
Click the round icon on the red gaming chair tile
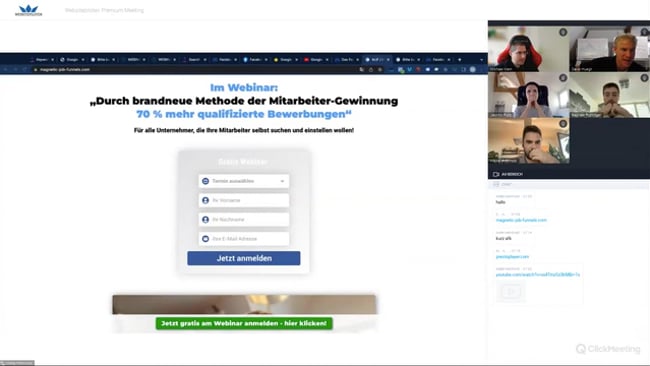pyautogui.click(x=563, y=32)
